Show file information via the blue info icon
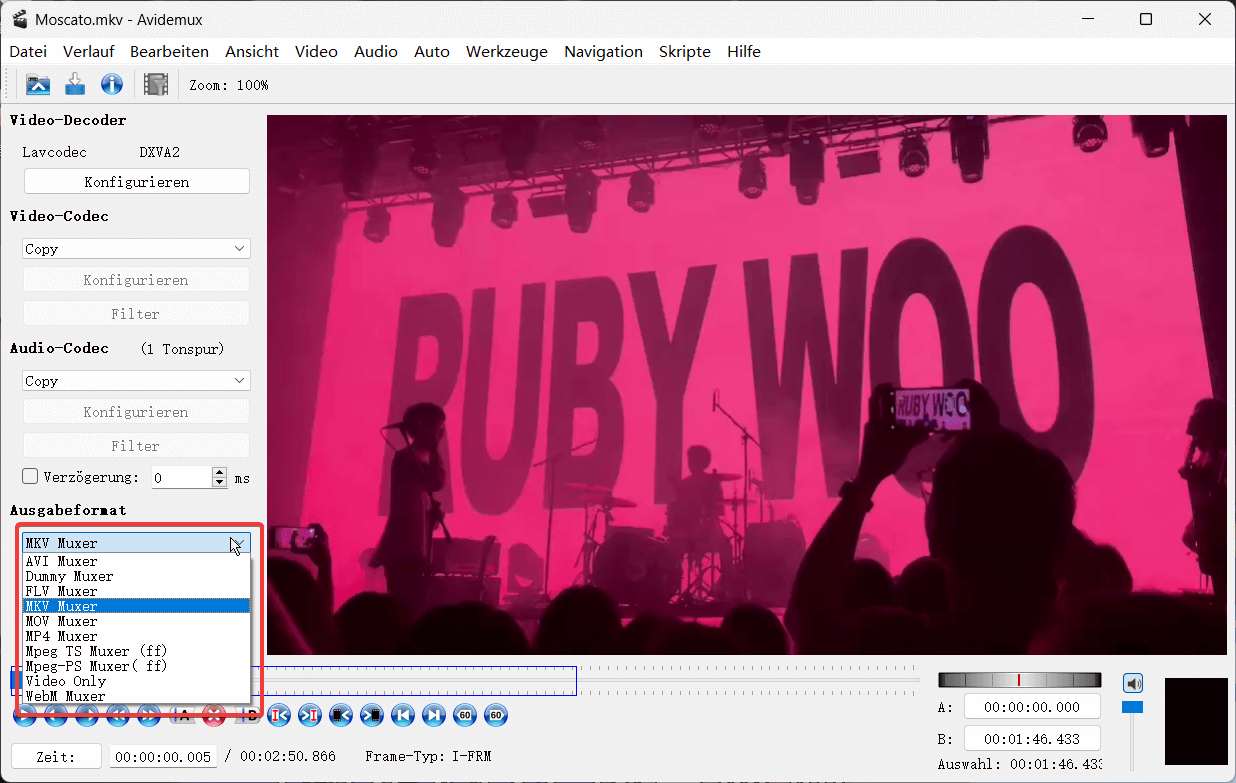Image resolution: width=1236 pixels, height=783 pixels. [x=112, y=85]
